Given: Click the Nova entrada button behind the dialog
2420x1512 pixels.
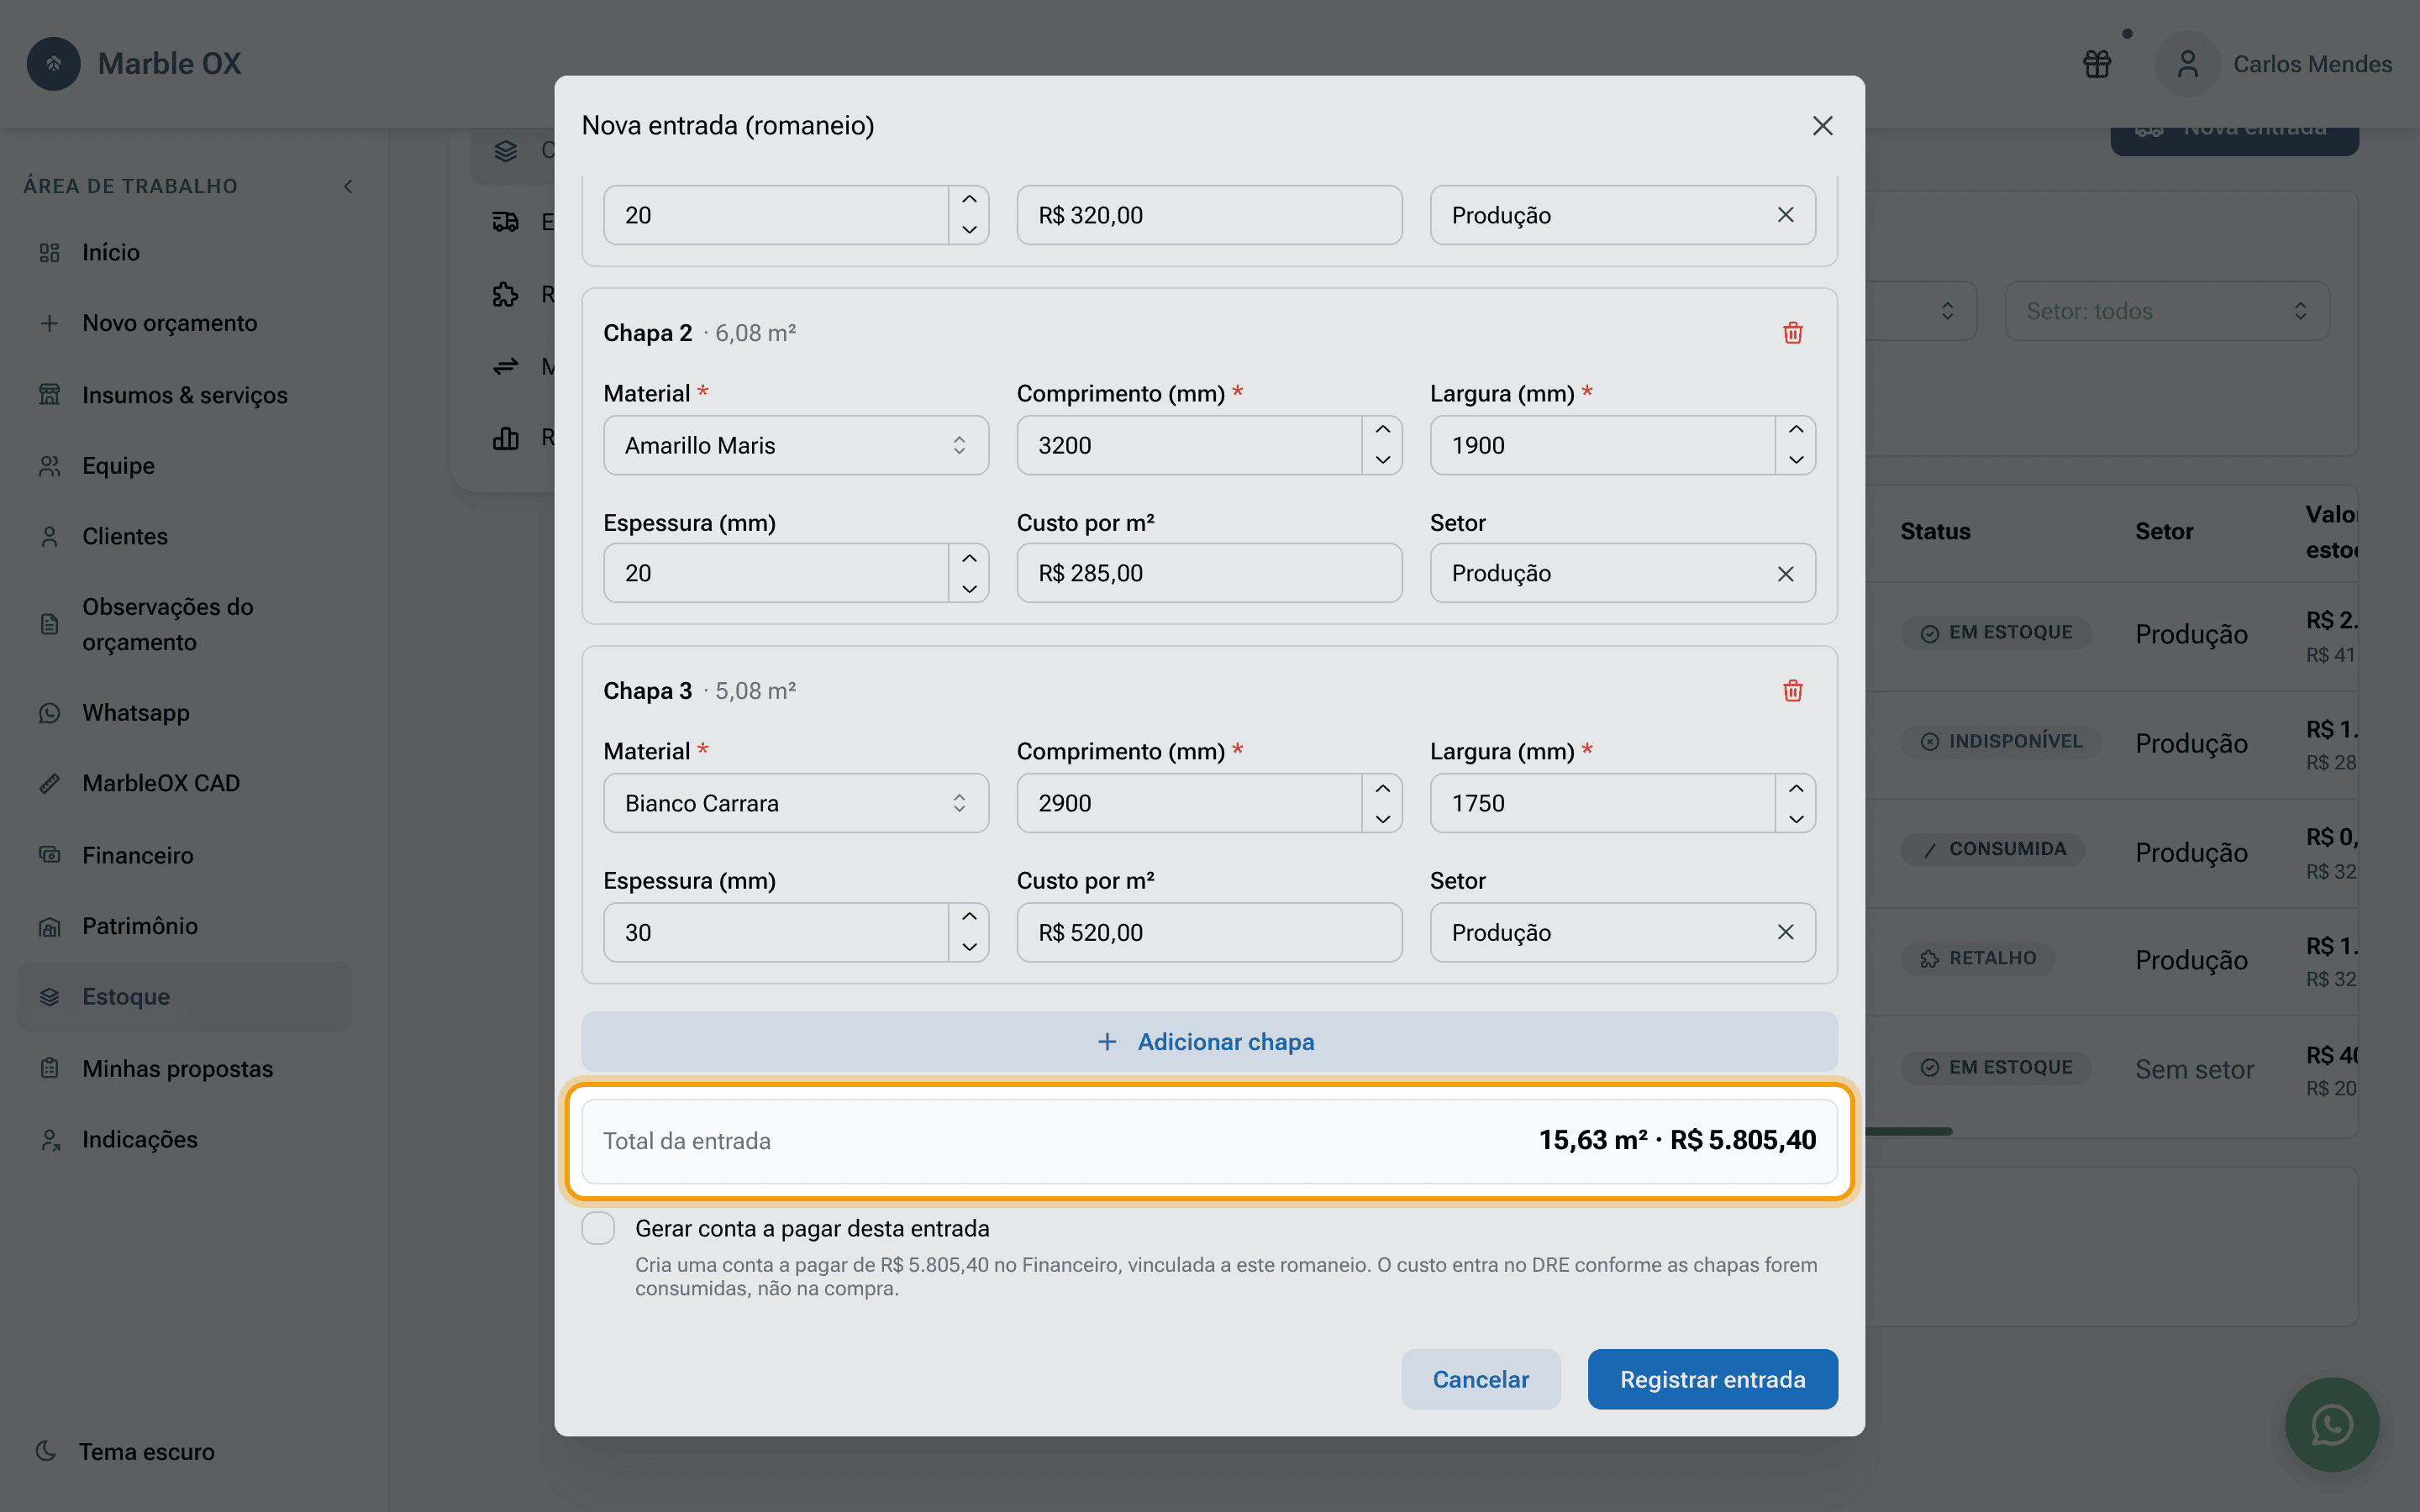Looking at the screenshot, I should (2234, 141).
